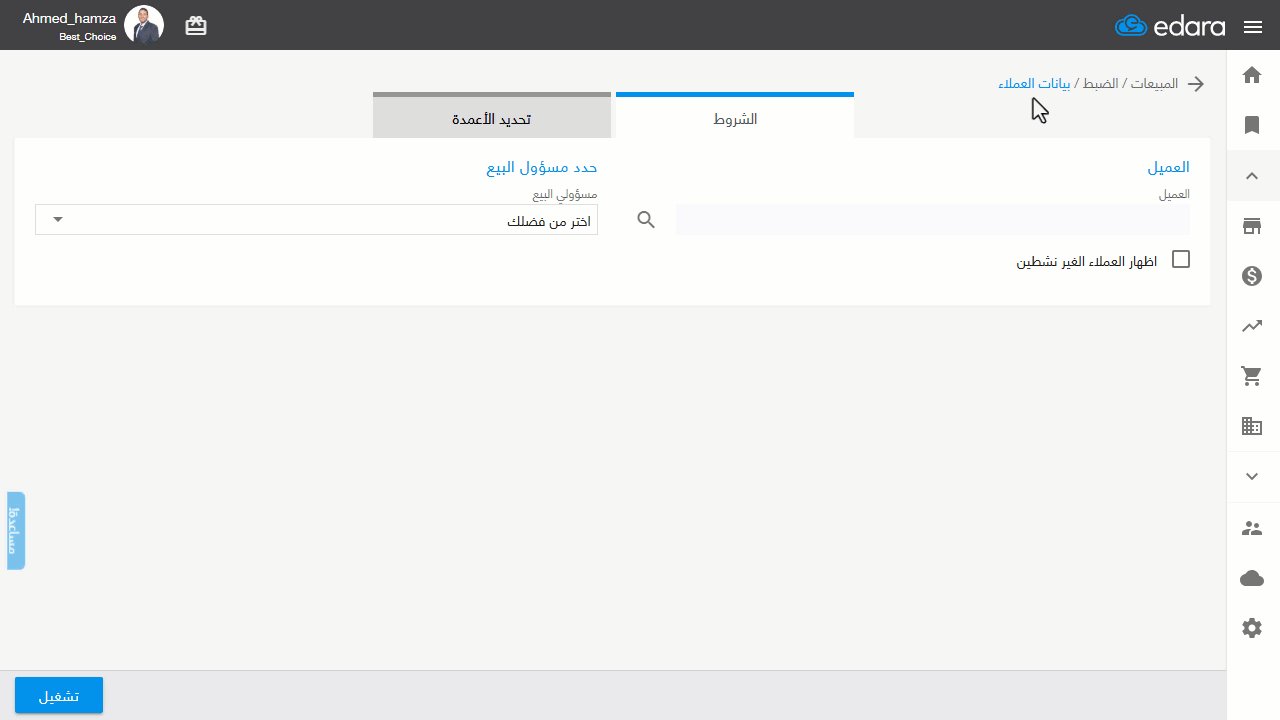The width and height of the screenshot is (1280, 720).
Task: Expand sidebar section with down chevron
Action: (1252, 477)
